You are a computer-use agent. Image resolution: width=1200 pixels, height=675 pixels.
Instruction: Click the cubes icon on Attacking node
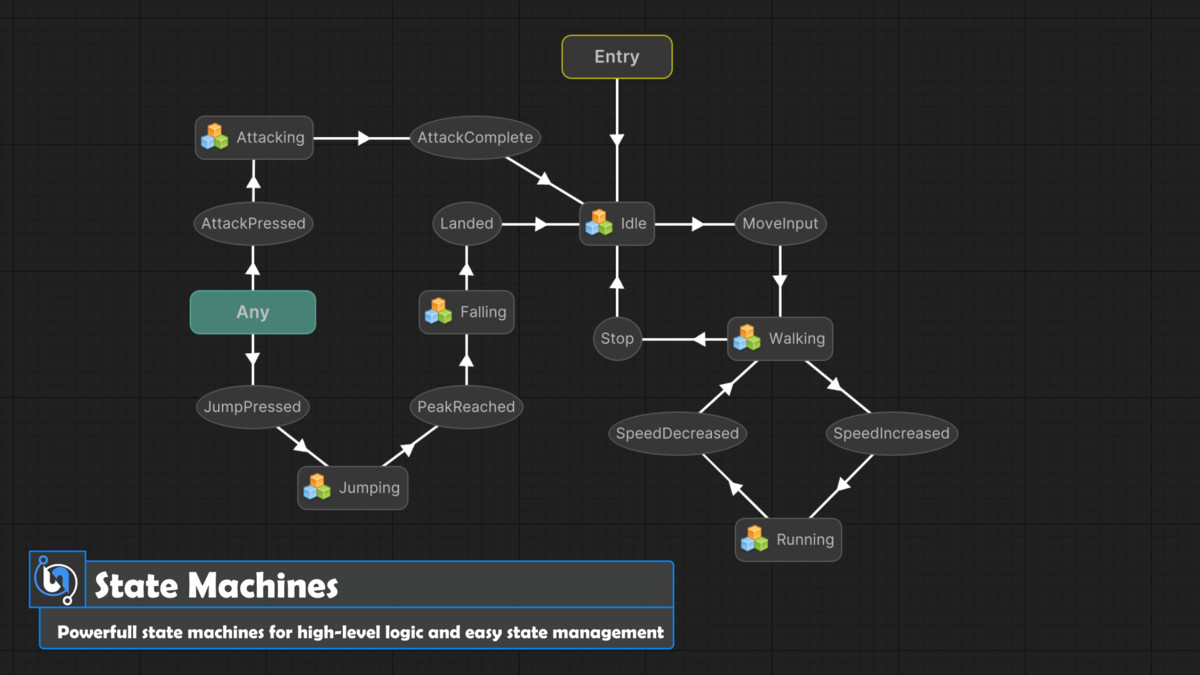click(x=215, y=137)
